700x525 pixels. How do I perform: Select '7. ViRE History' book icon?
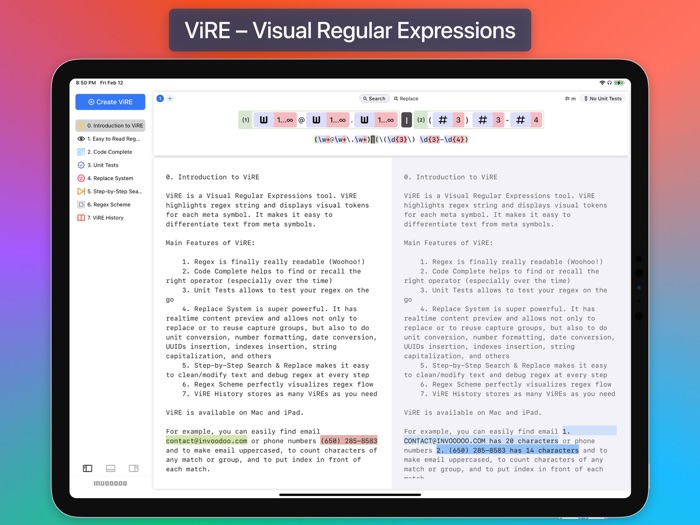pyautogui.click(x=81, y=217)
